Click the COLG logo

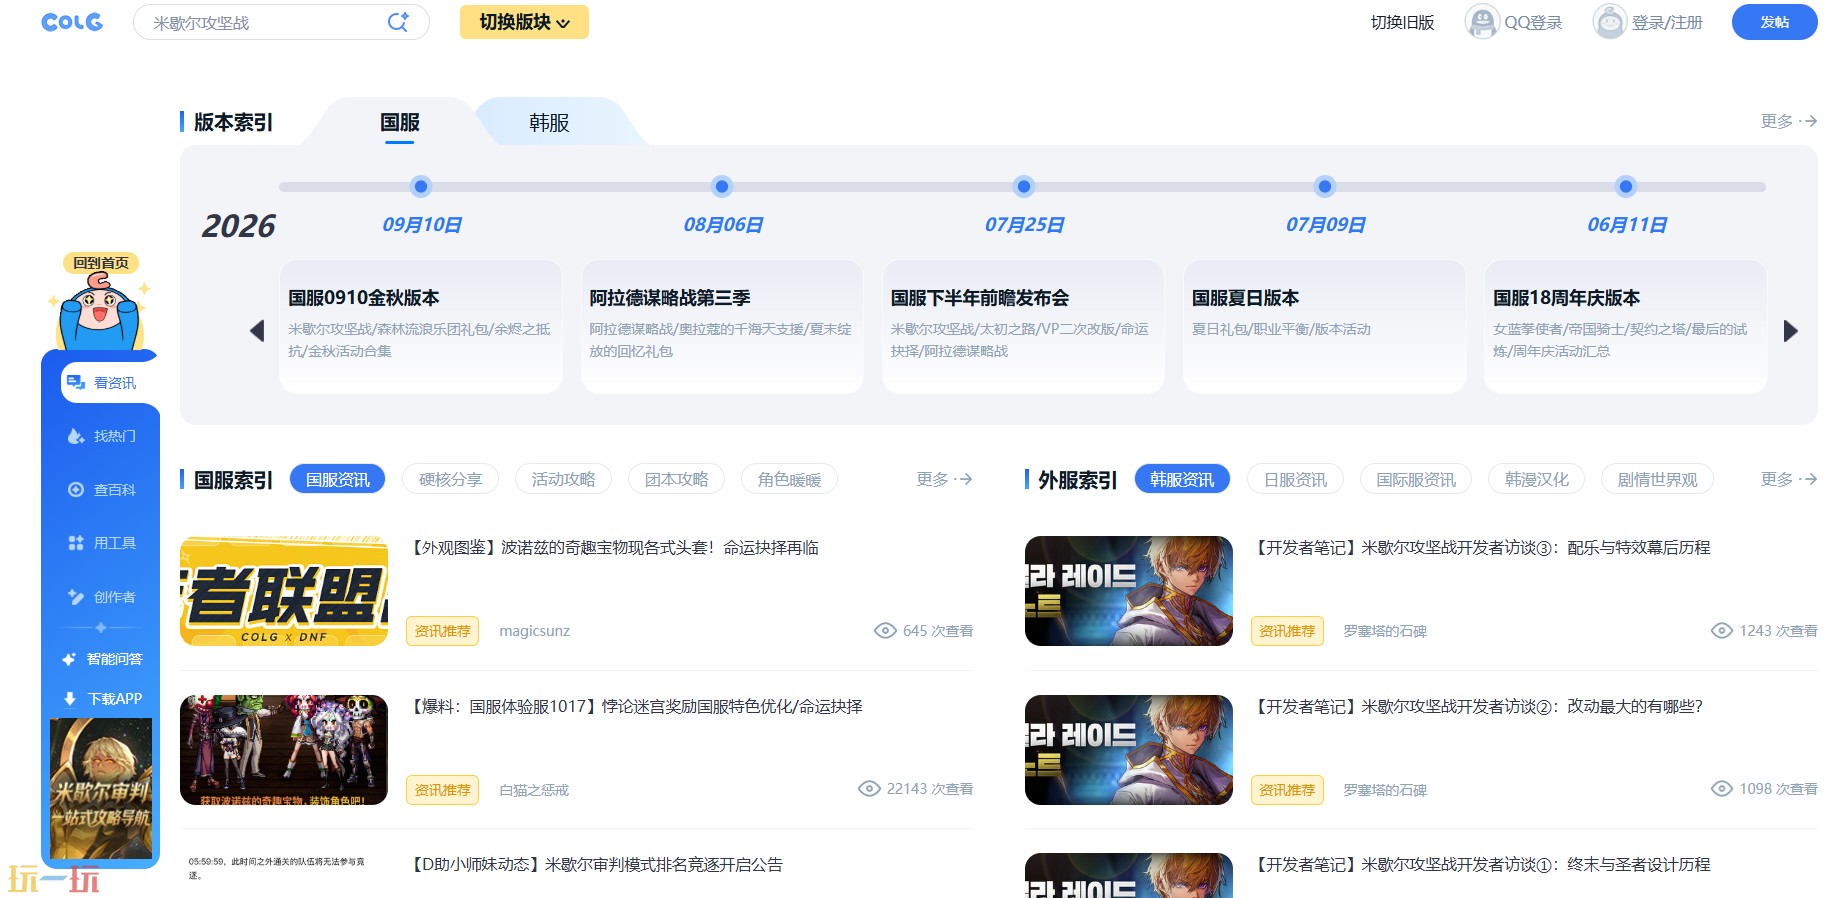tap(72, 22)
